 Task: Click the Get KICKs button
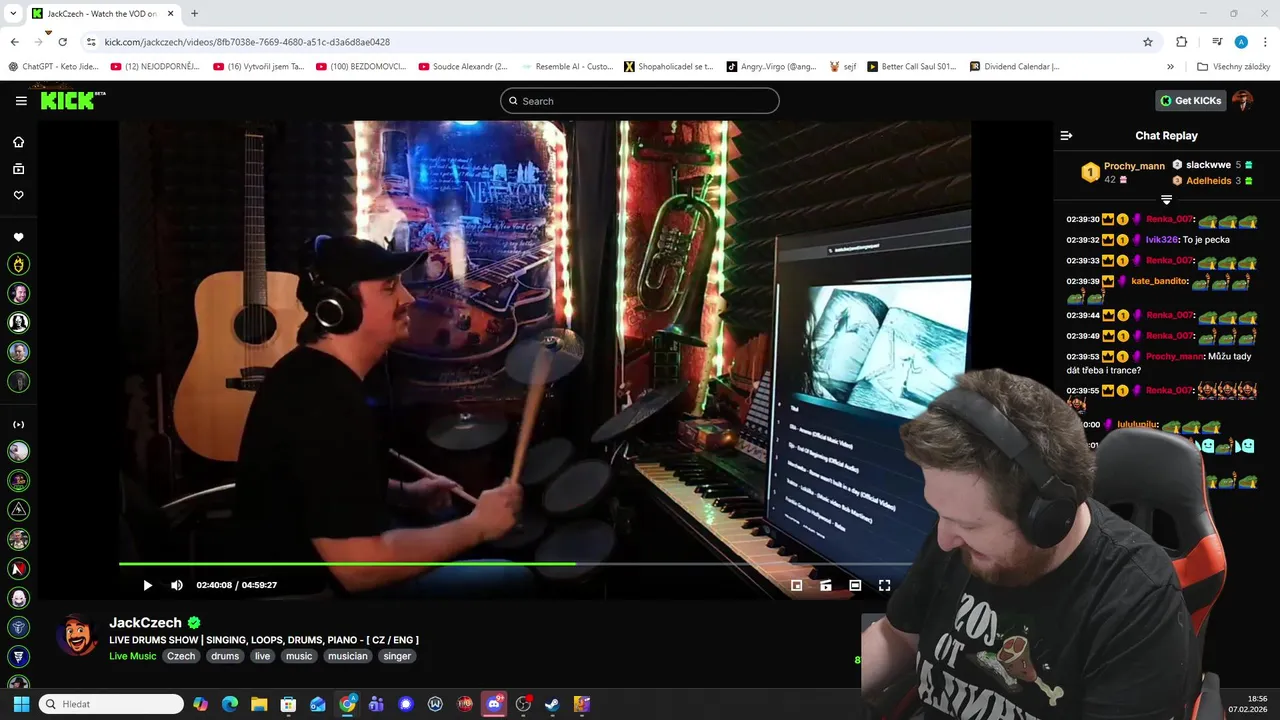[x=1190, y=101]
